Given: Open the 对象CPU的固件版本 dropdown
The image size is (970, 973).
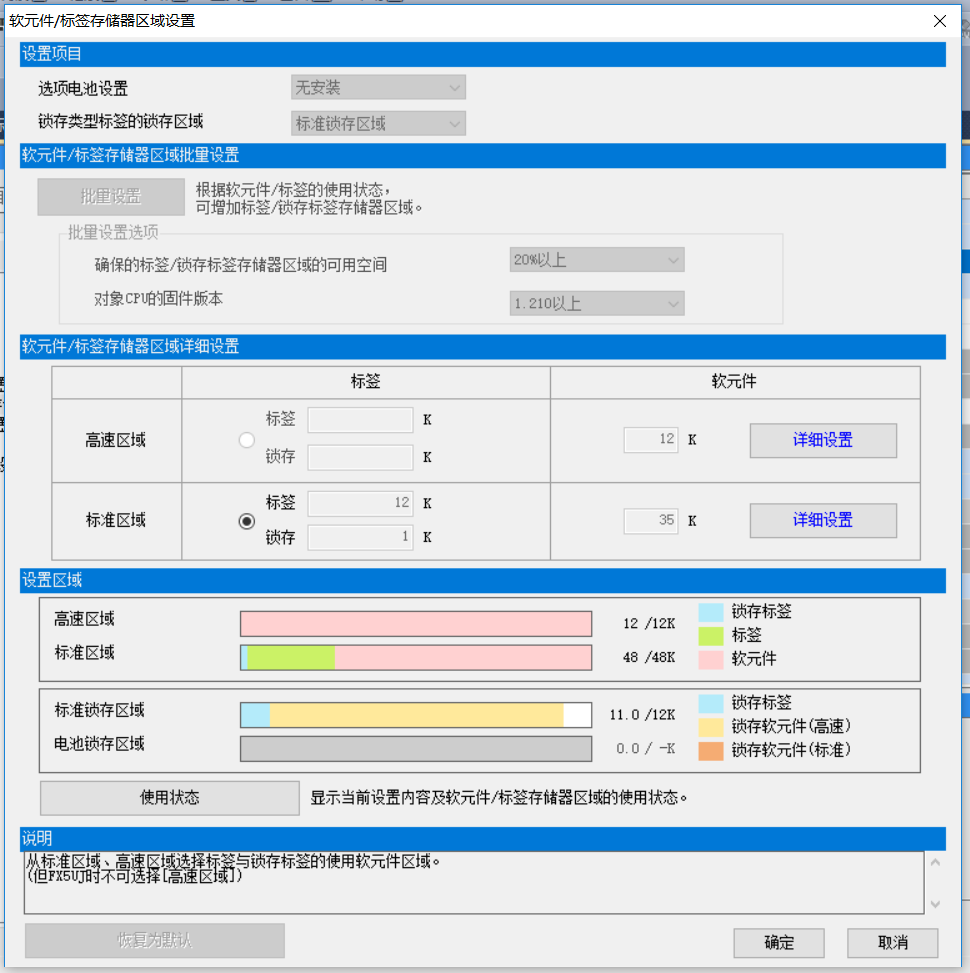Looking at the screenshot, I should [x=596, y=304].
